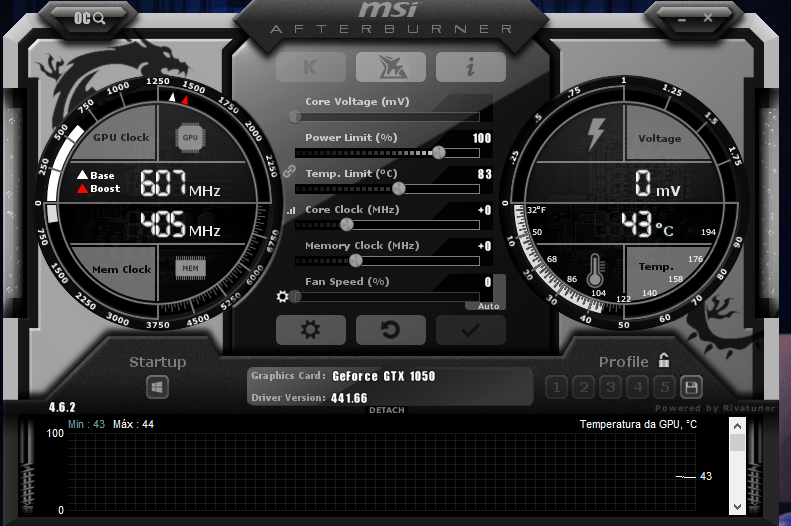Select profile slot 1
791x526 pixels.
556,387
